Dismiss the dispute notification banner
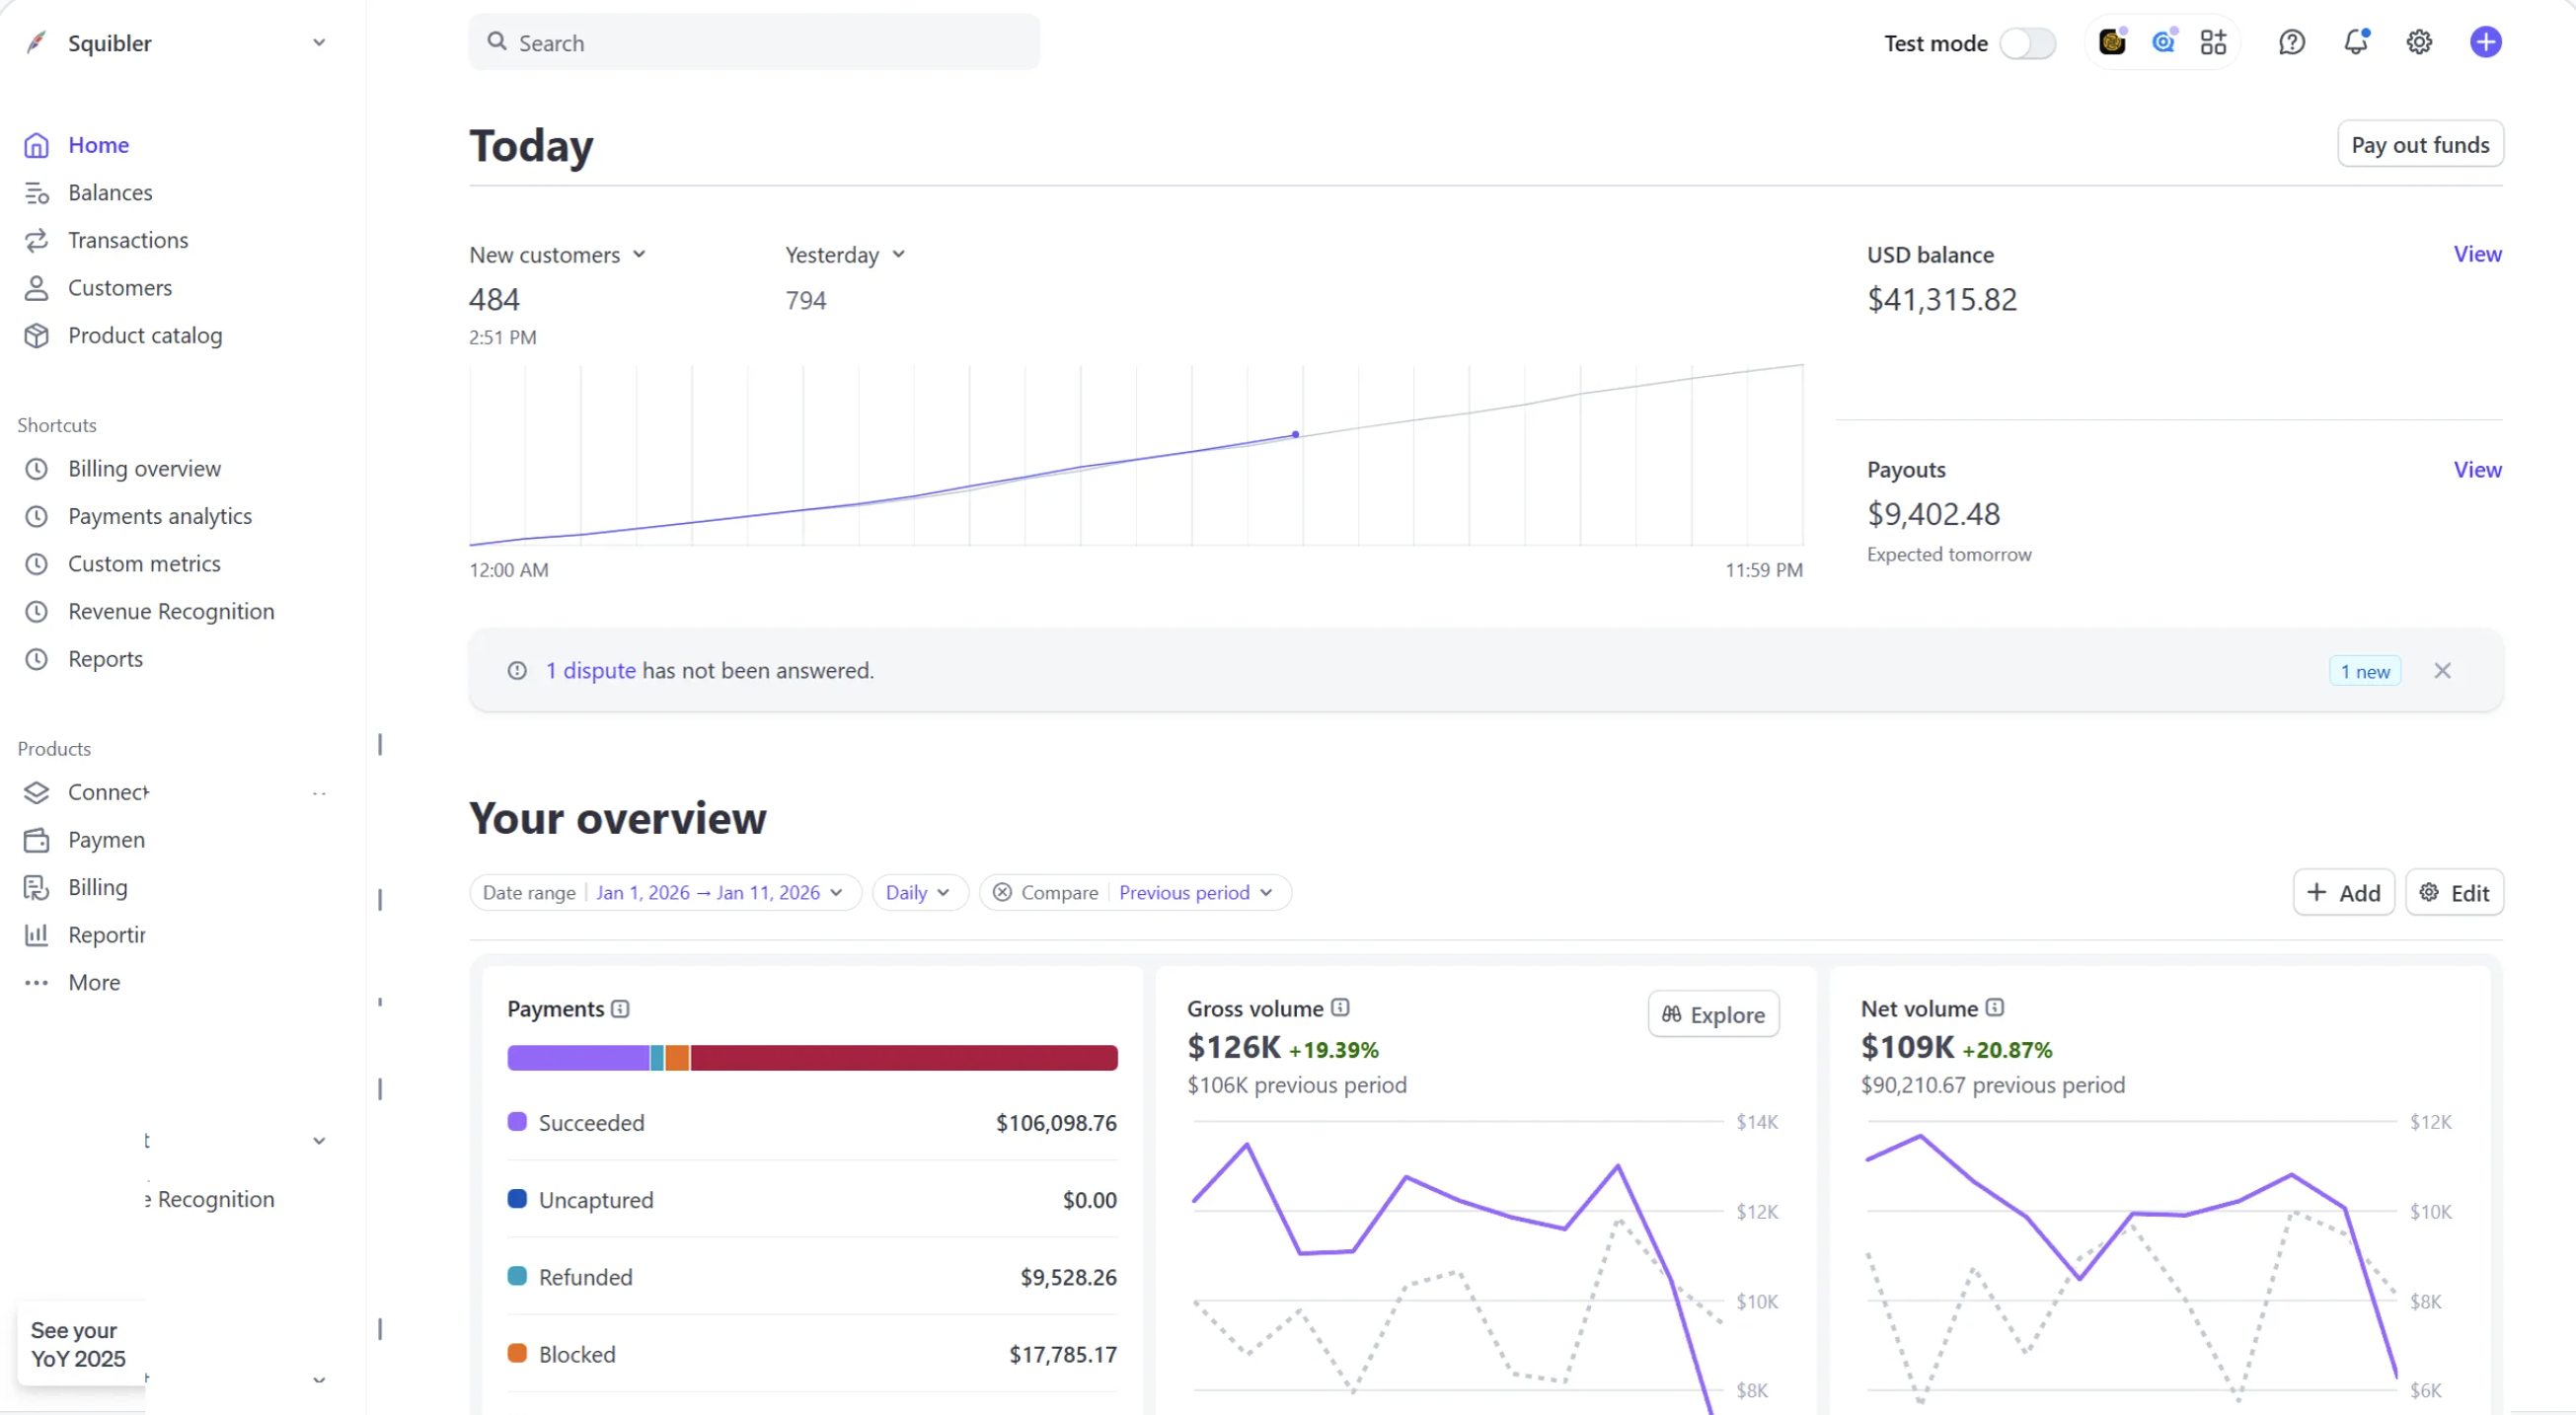This screenshot has width=2576, height=1415. [2443, 670]
